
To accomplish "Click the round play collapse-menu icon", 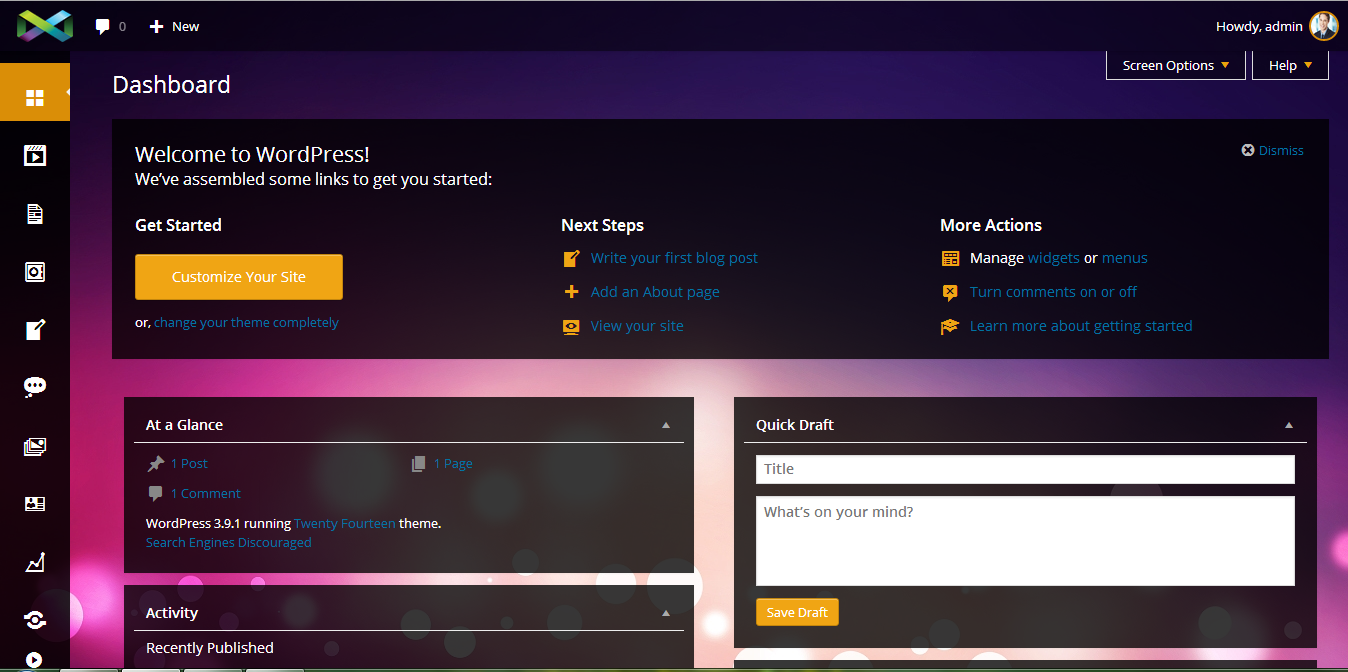I will pyautogui.click(x=35, y=660).
